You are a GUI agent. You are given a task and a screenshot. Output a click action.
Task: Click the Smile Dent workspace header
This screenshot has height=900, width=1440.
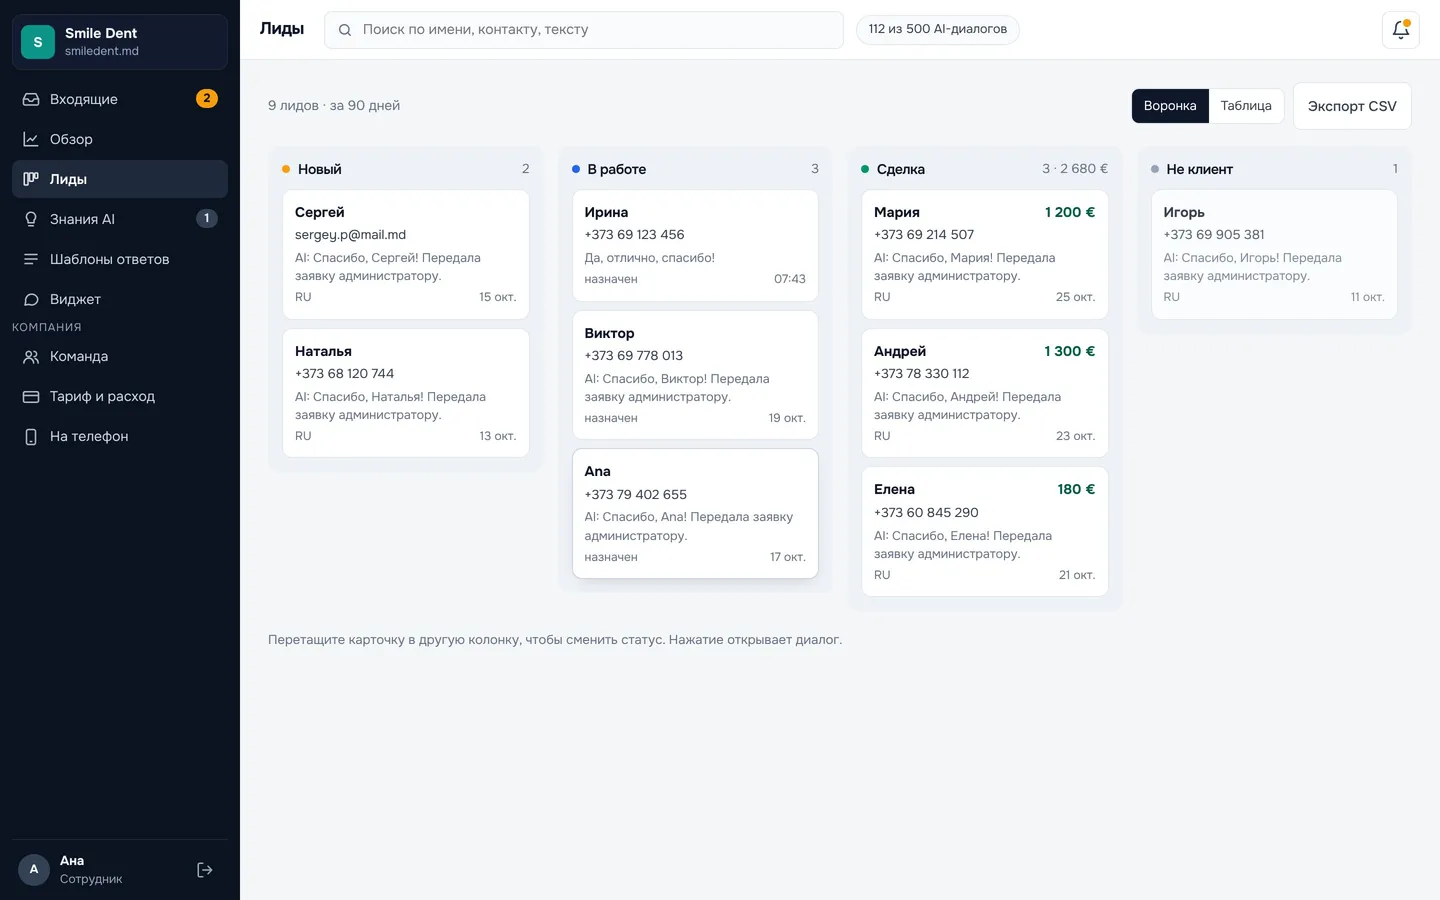click(x=120, y=42)
